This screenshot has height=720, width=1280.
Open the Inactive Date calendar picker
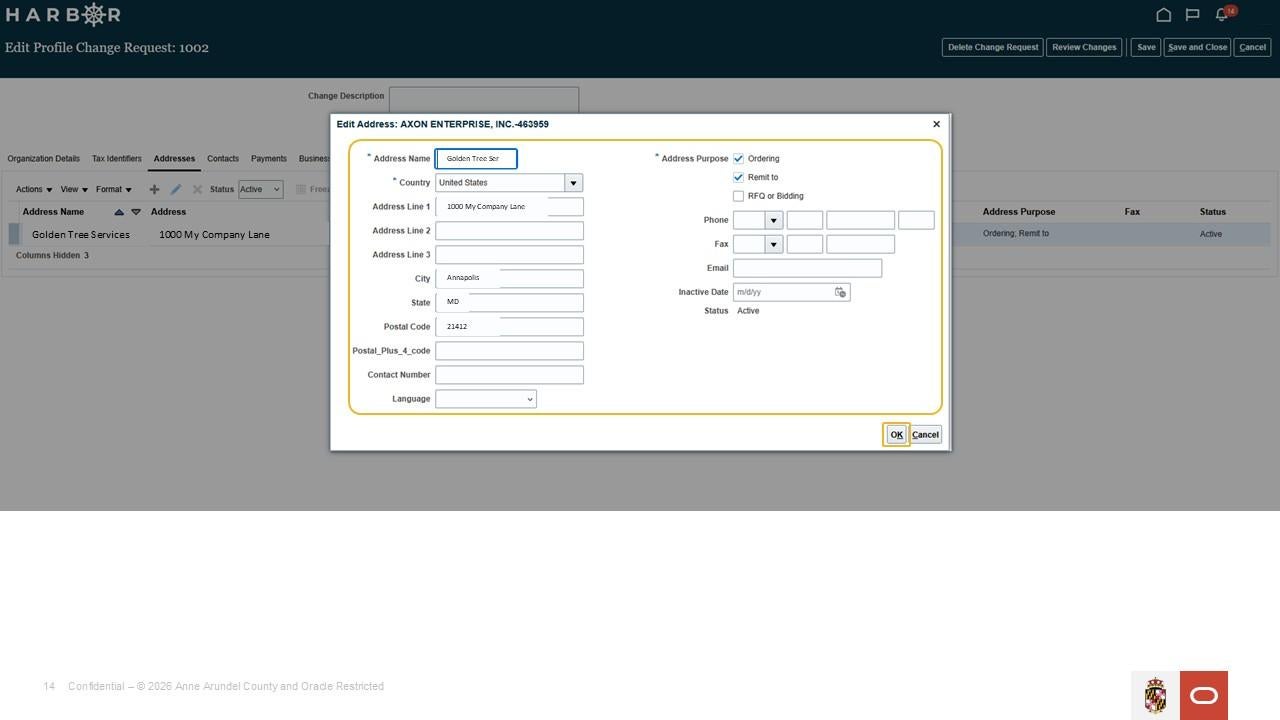840,292
